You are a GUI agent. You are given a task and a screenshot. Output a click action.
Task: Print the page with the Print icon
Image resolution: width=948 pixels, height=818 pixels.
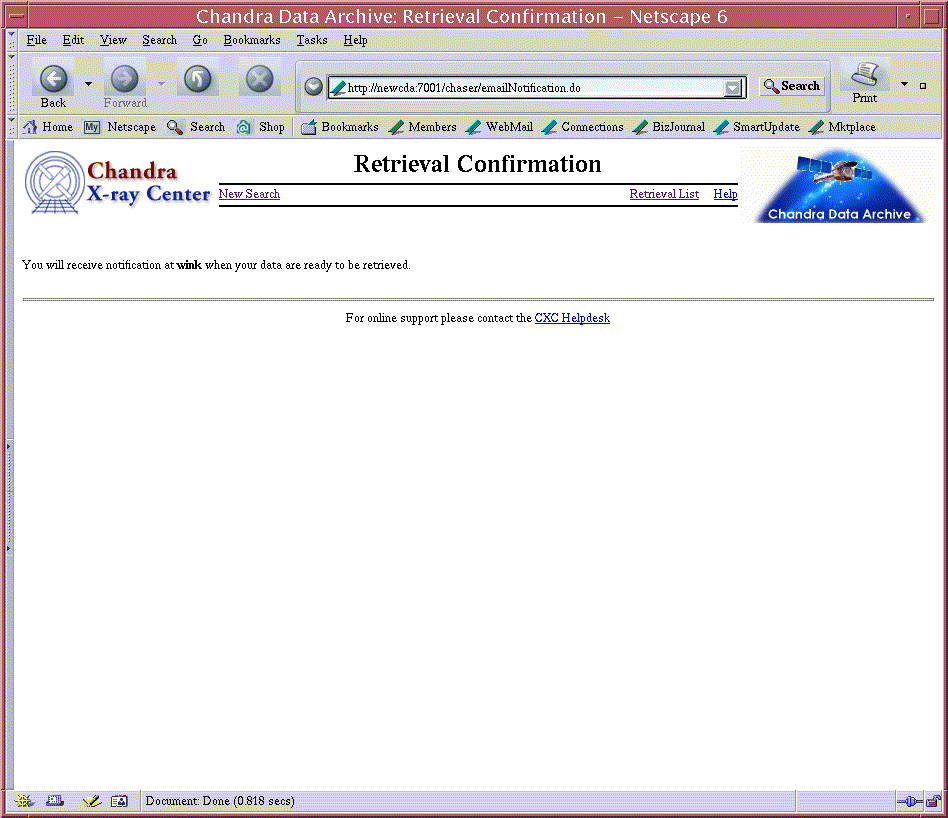tap(865, 83)
